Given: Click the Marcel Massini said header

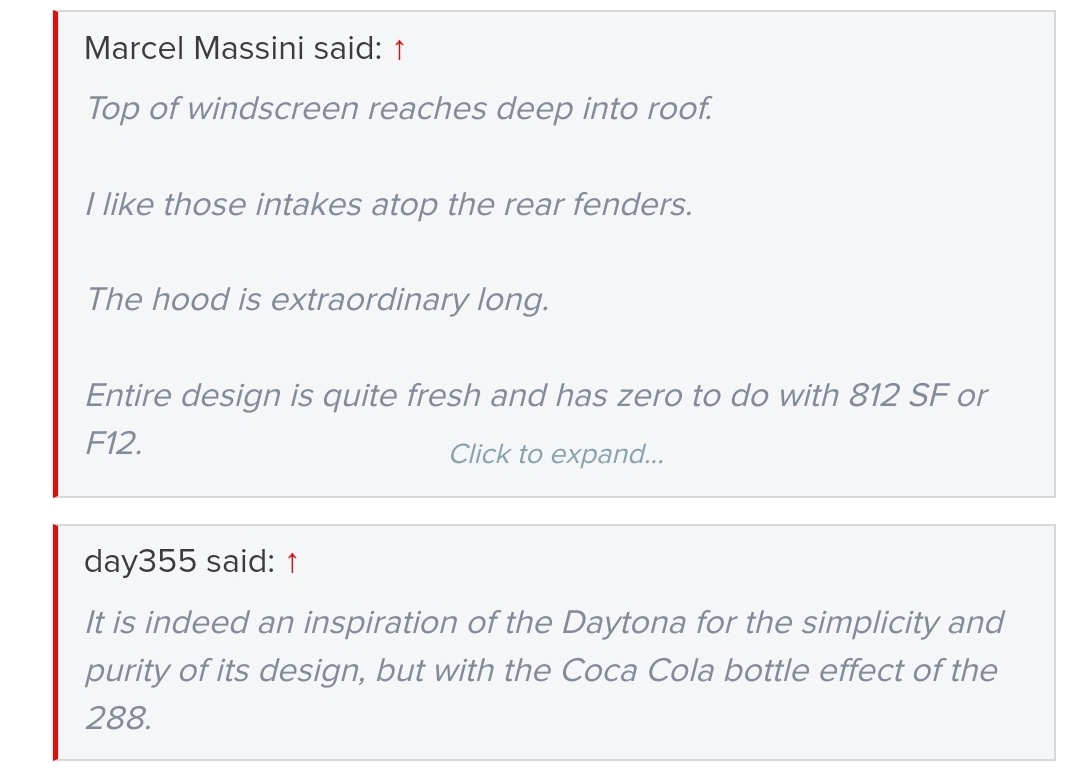Looking at the screenshot, I should coord(232,48).
